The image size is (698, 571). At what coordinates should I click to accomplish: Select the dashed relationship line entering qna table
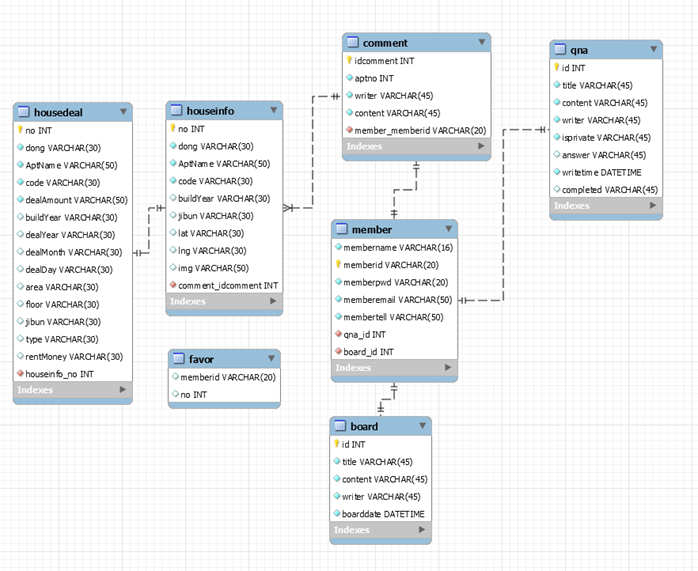[503, 215]
